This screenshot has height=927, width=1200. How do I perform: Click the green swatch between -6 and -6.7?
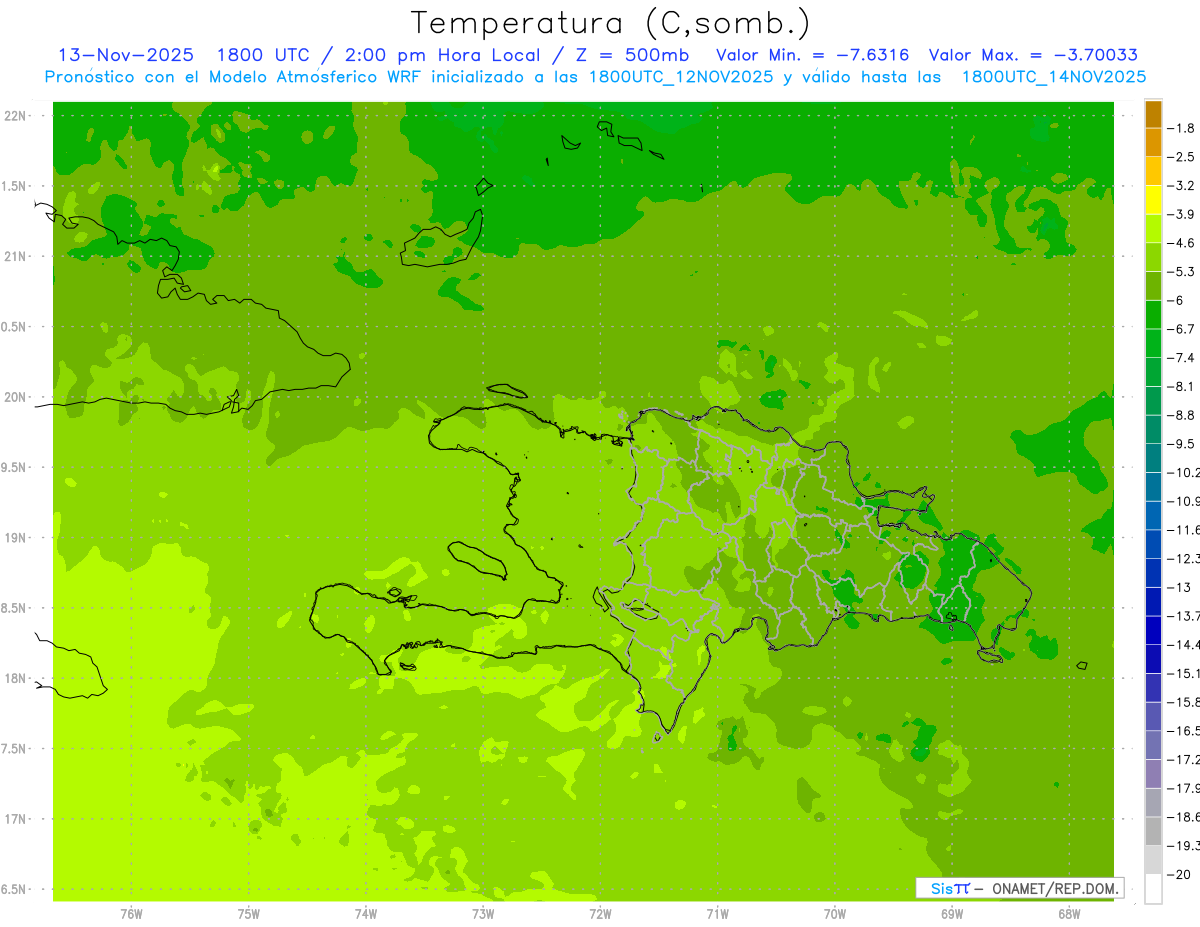point(1153,314)
